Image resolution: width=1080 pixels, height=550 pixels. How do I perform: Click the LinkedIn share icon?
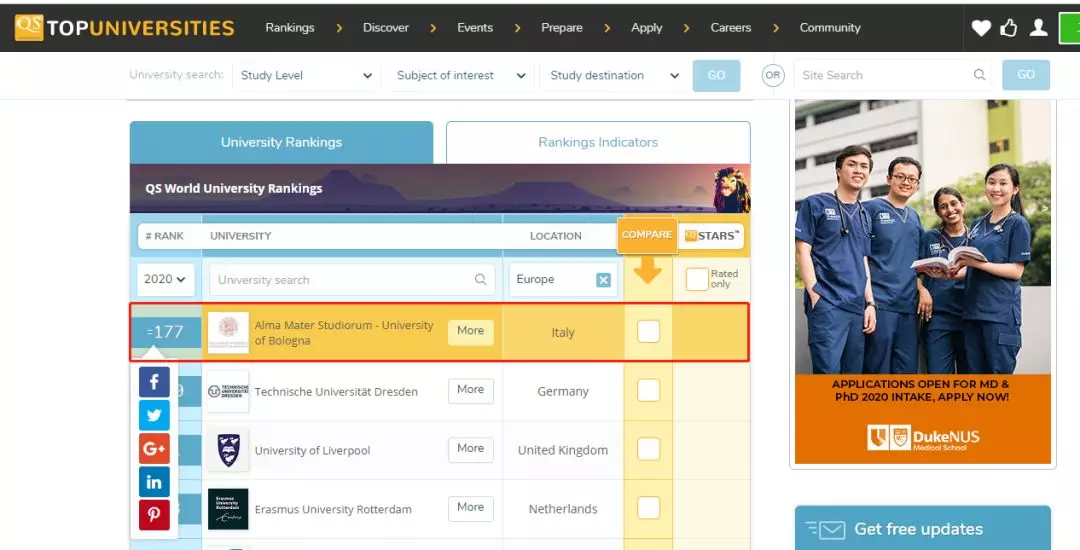154,482
